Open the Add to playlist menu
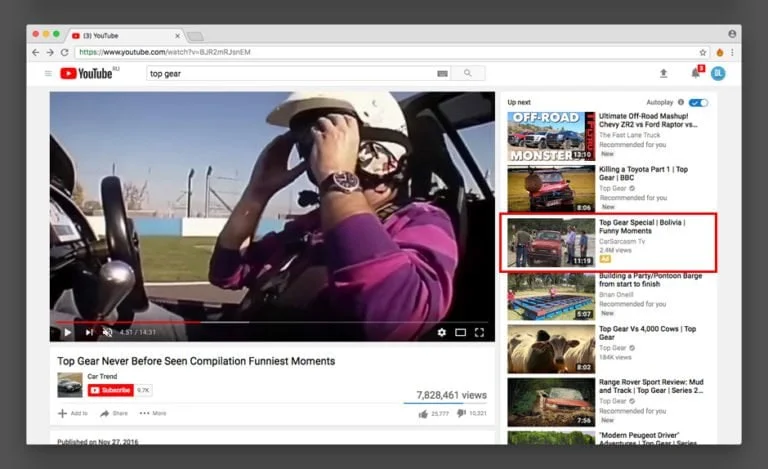Image resolution: width=768 pixels, height=469 pixels. point(72,413)
